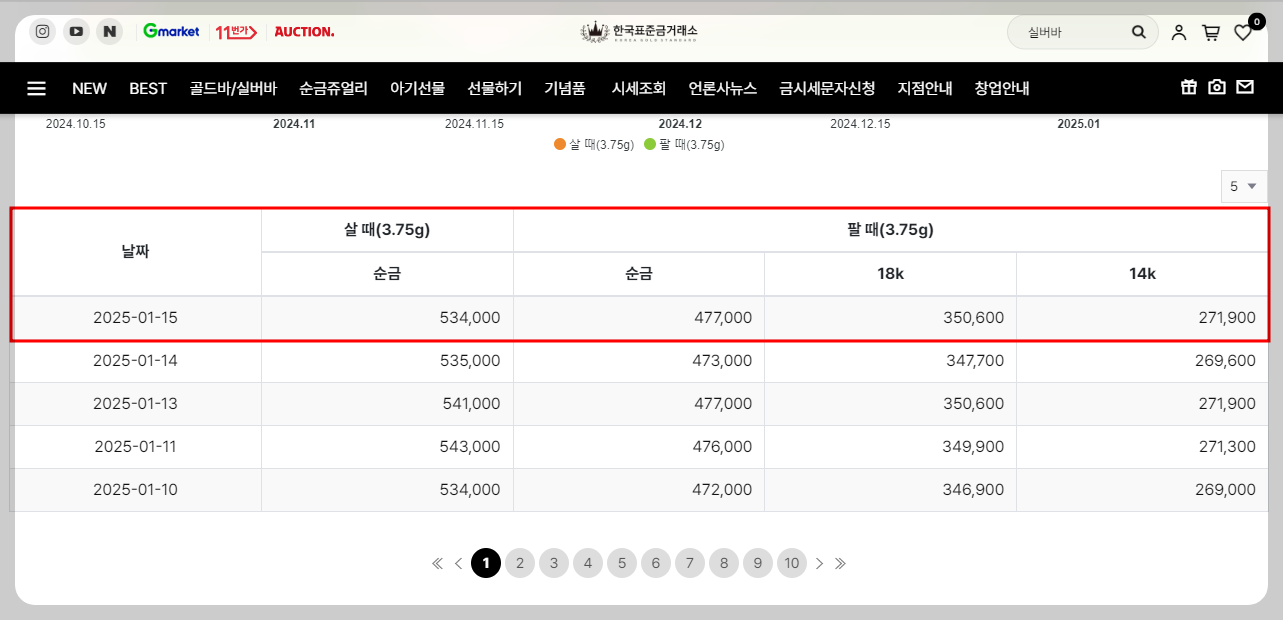Image resolution: width=1283 pixels, height=620 pixels.
Task: Click the next page chevron in pagination
Action: pyautogui.click(x=819, y=563)
